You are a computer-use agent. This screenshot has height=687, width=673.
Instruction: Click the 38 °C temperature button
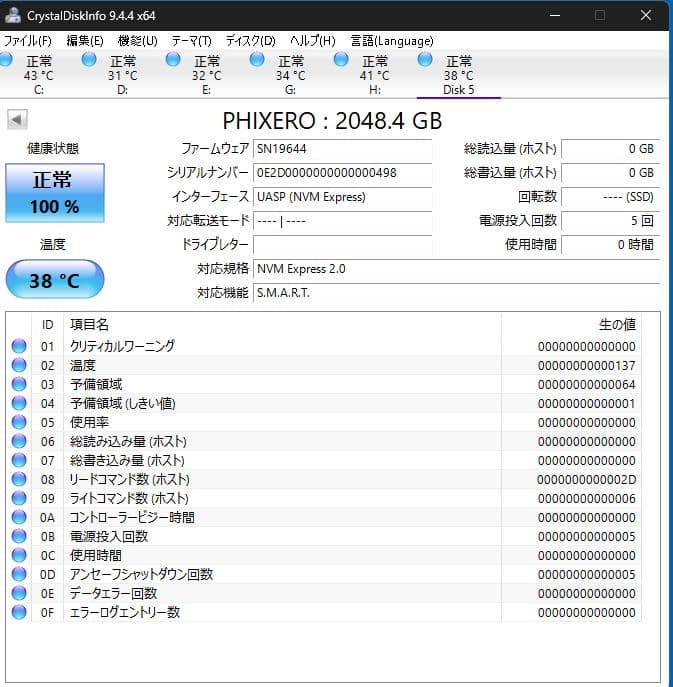click(x=55, y=280)
